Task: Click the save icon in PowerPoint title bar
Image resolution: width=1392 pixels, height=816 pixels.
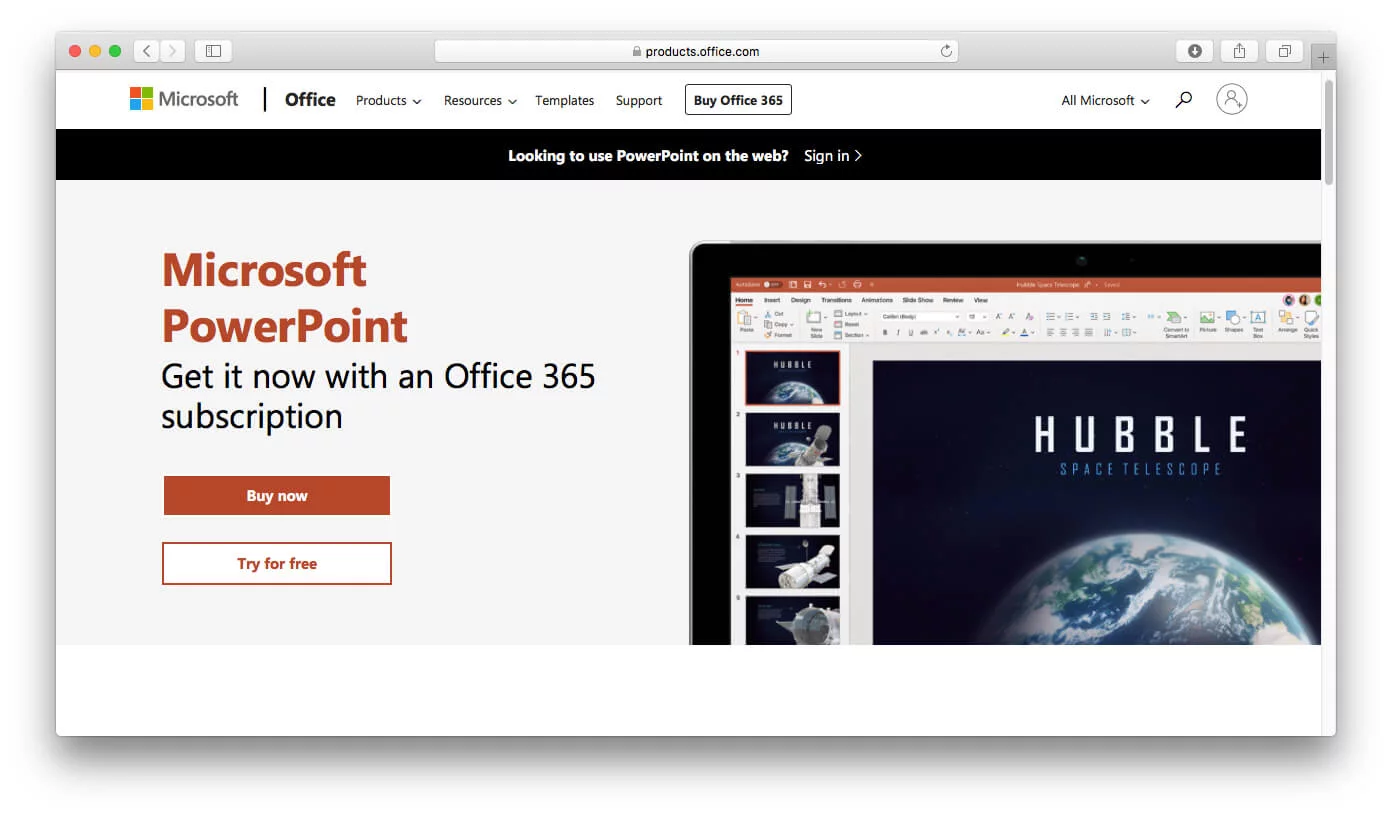Action: point(807,284)
